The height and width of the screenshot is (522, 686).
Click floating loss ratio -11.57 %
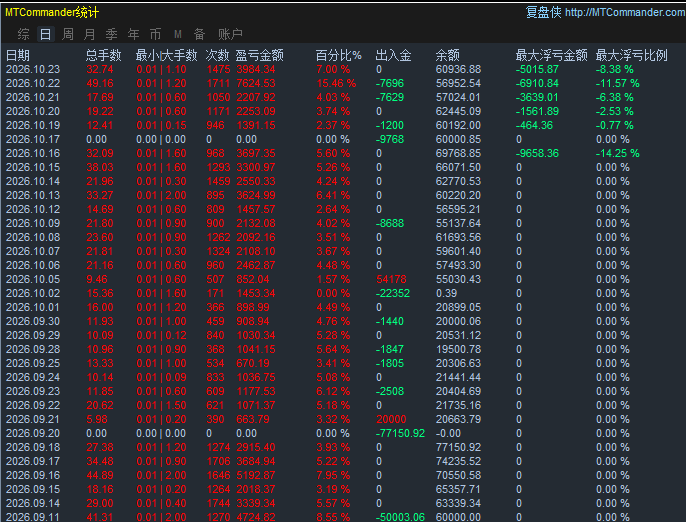[x=617, y=83]
